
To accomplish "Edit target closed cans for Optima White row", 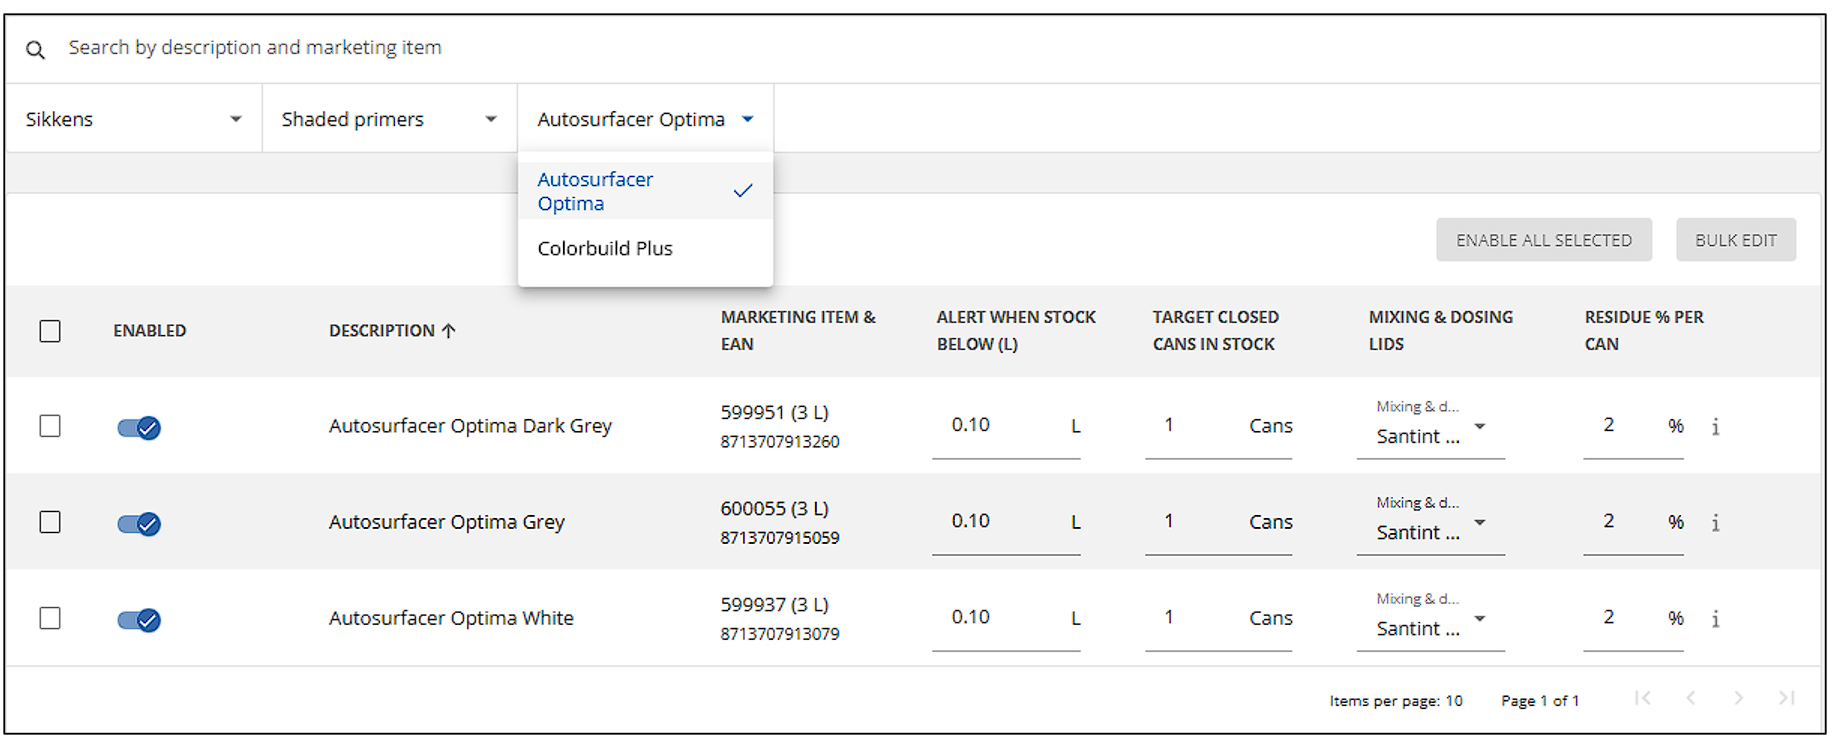I will 1219,619.
